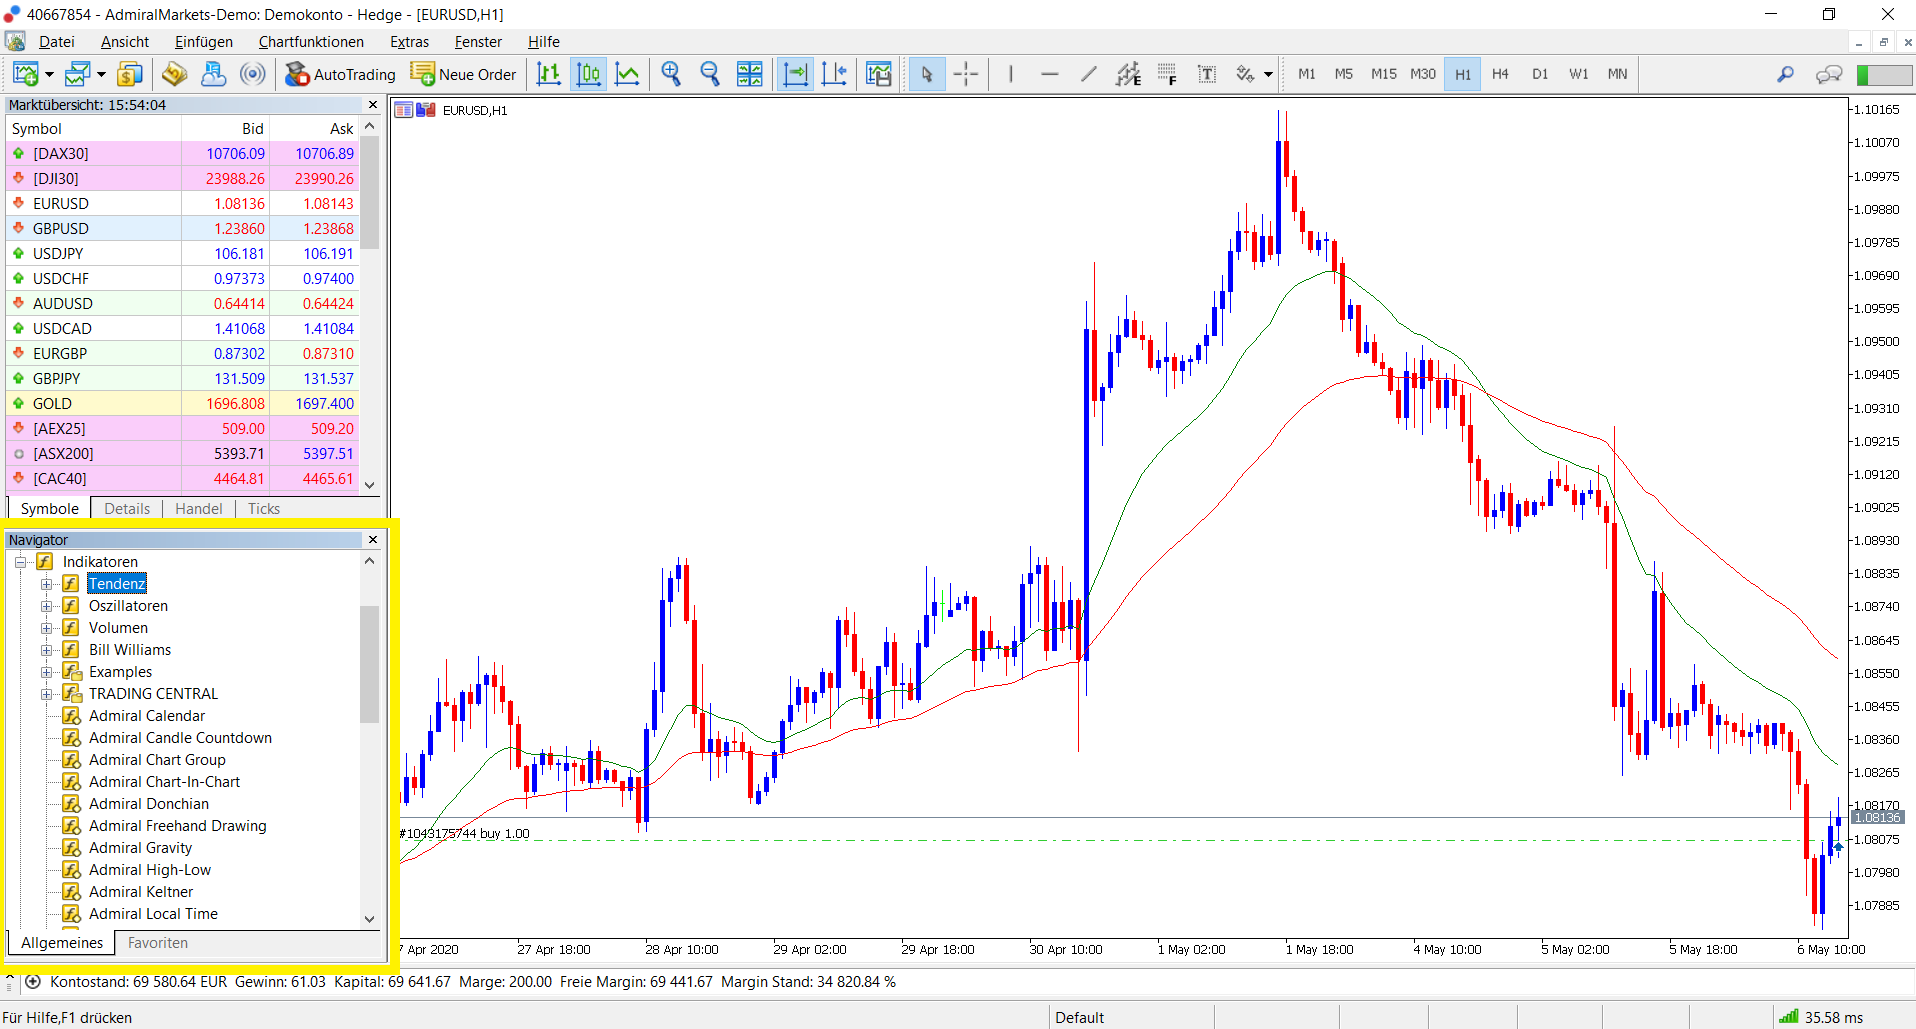Screen dimensions: 1916x1029
Task: Open chart templates icon
Action: (x=879, y=74)
